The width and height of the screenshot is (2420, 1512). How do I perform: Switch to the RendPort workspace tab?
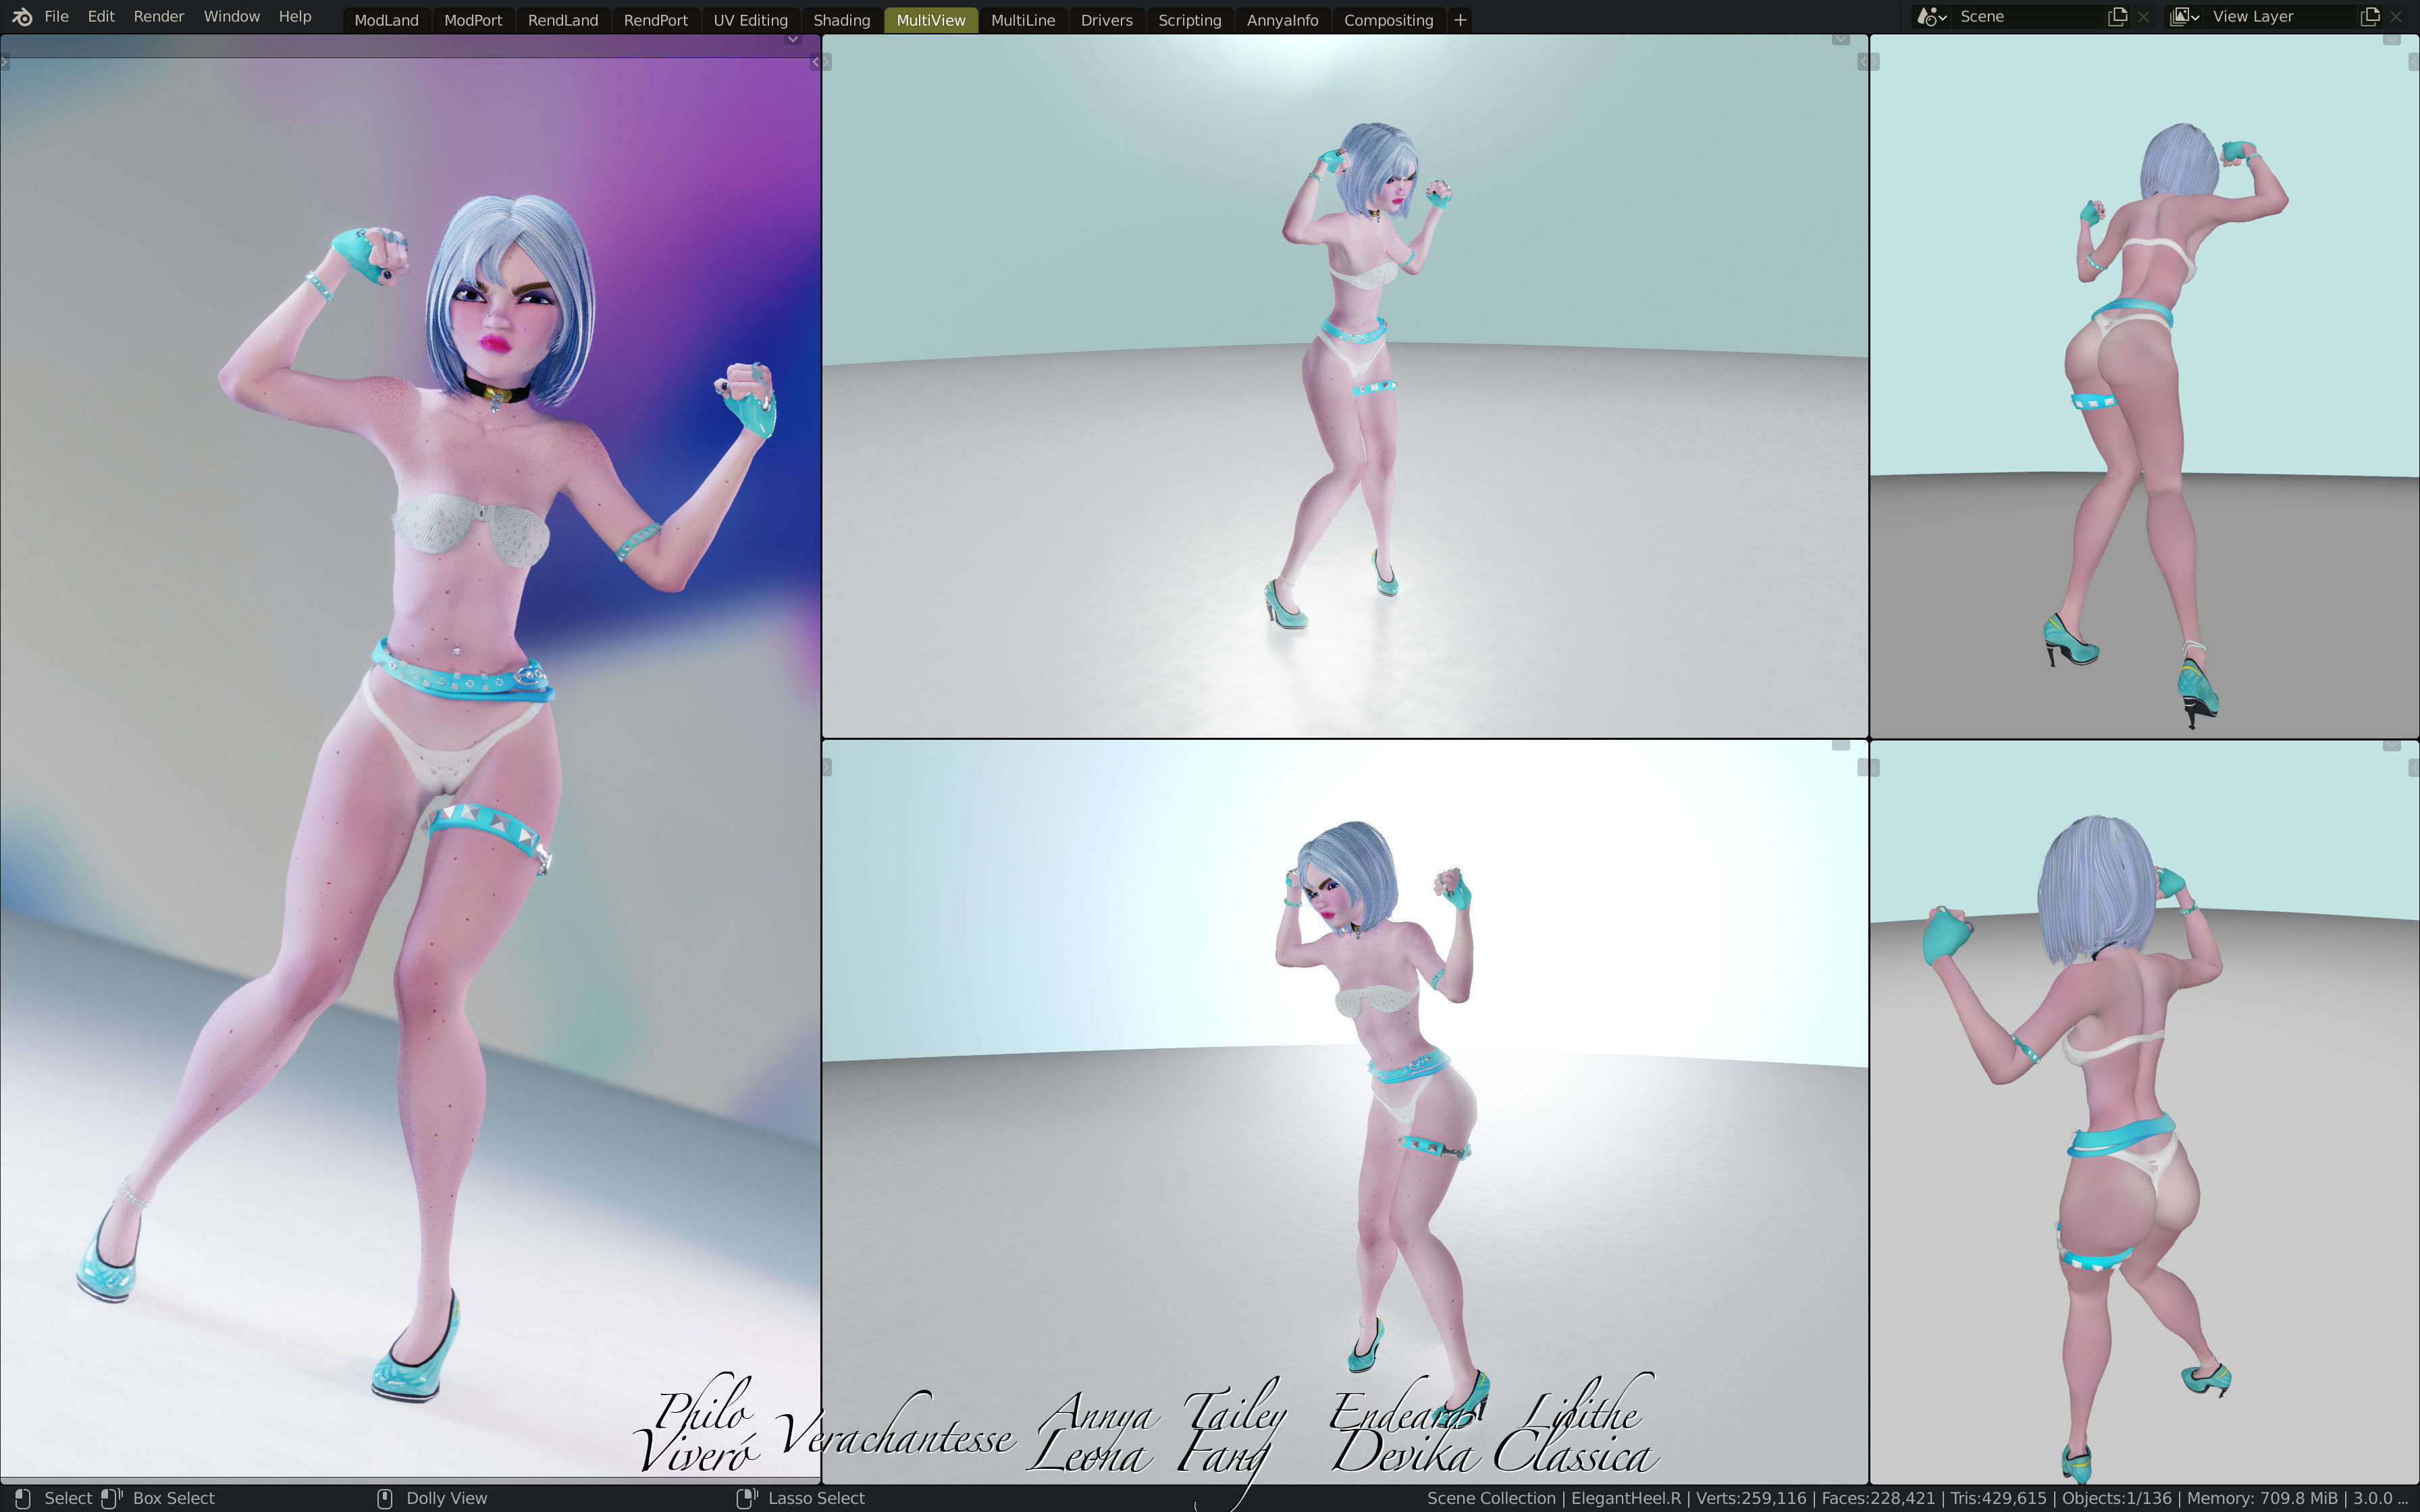(x=656, y=20)
